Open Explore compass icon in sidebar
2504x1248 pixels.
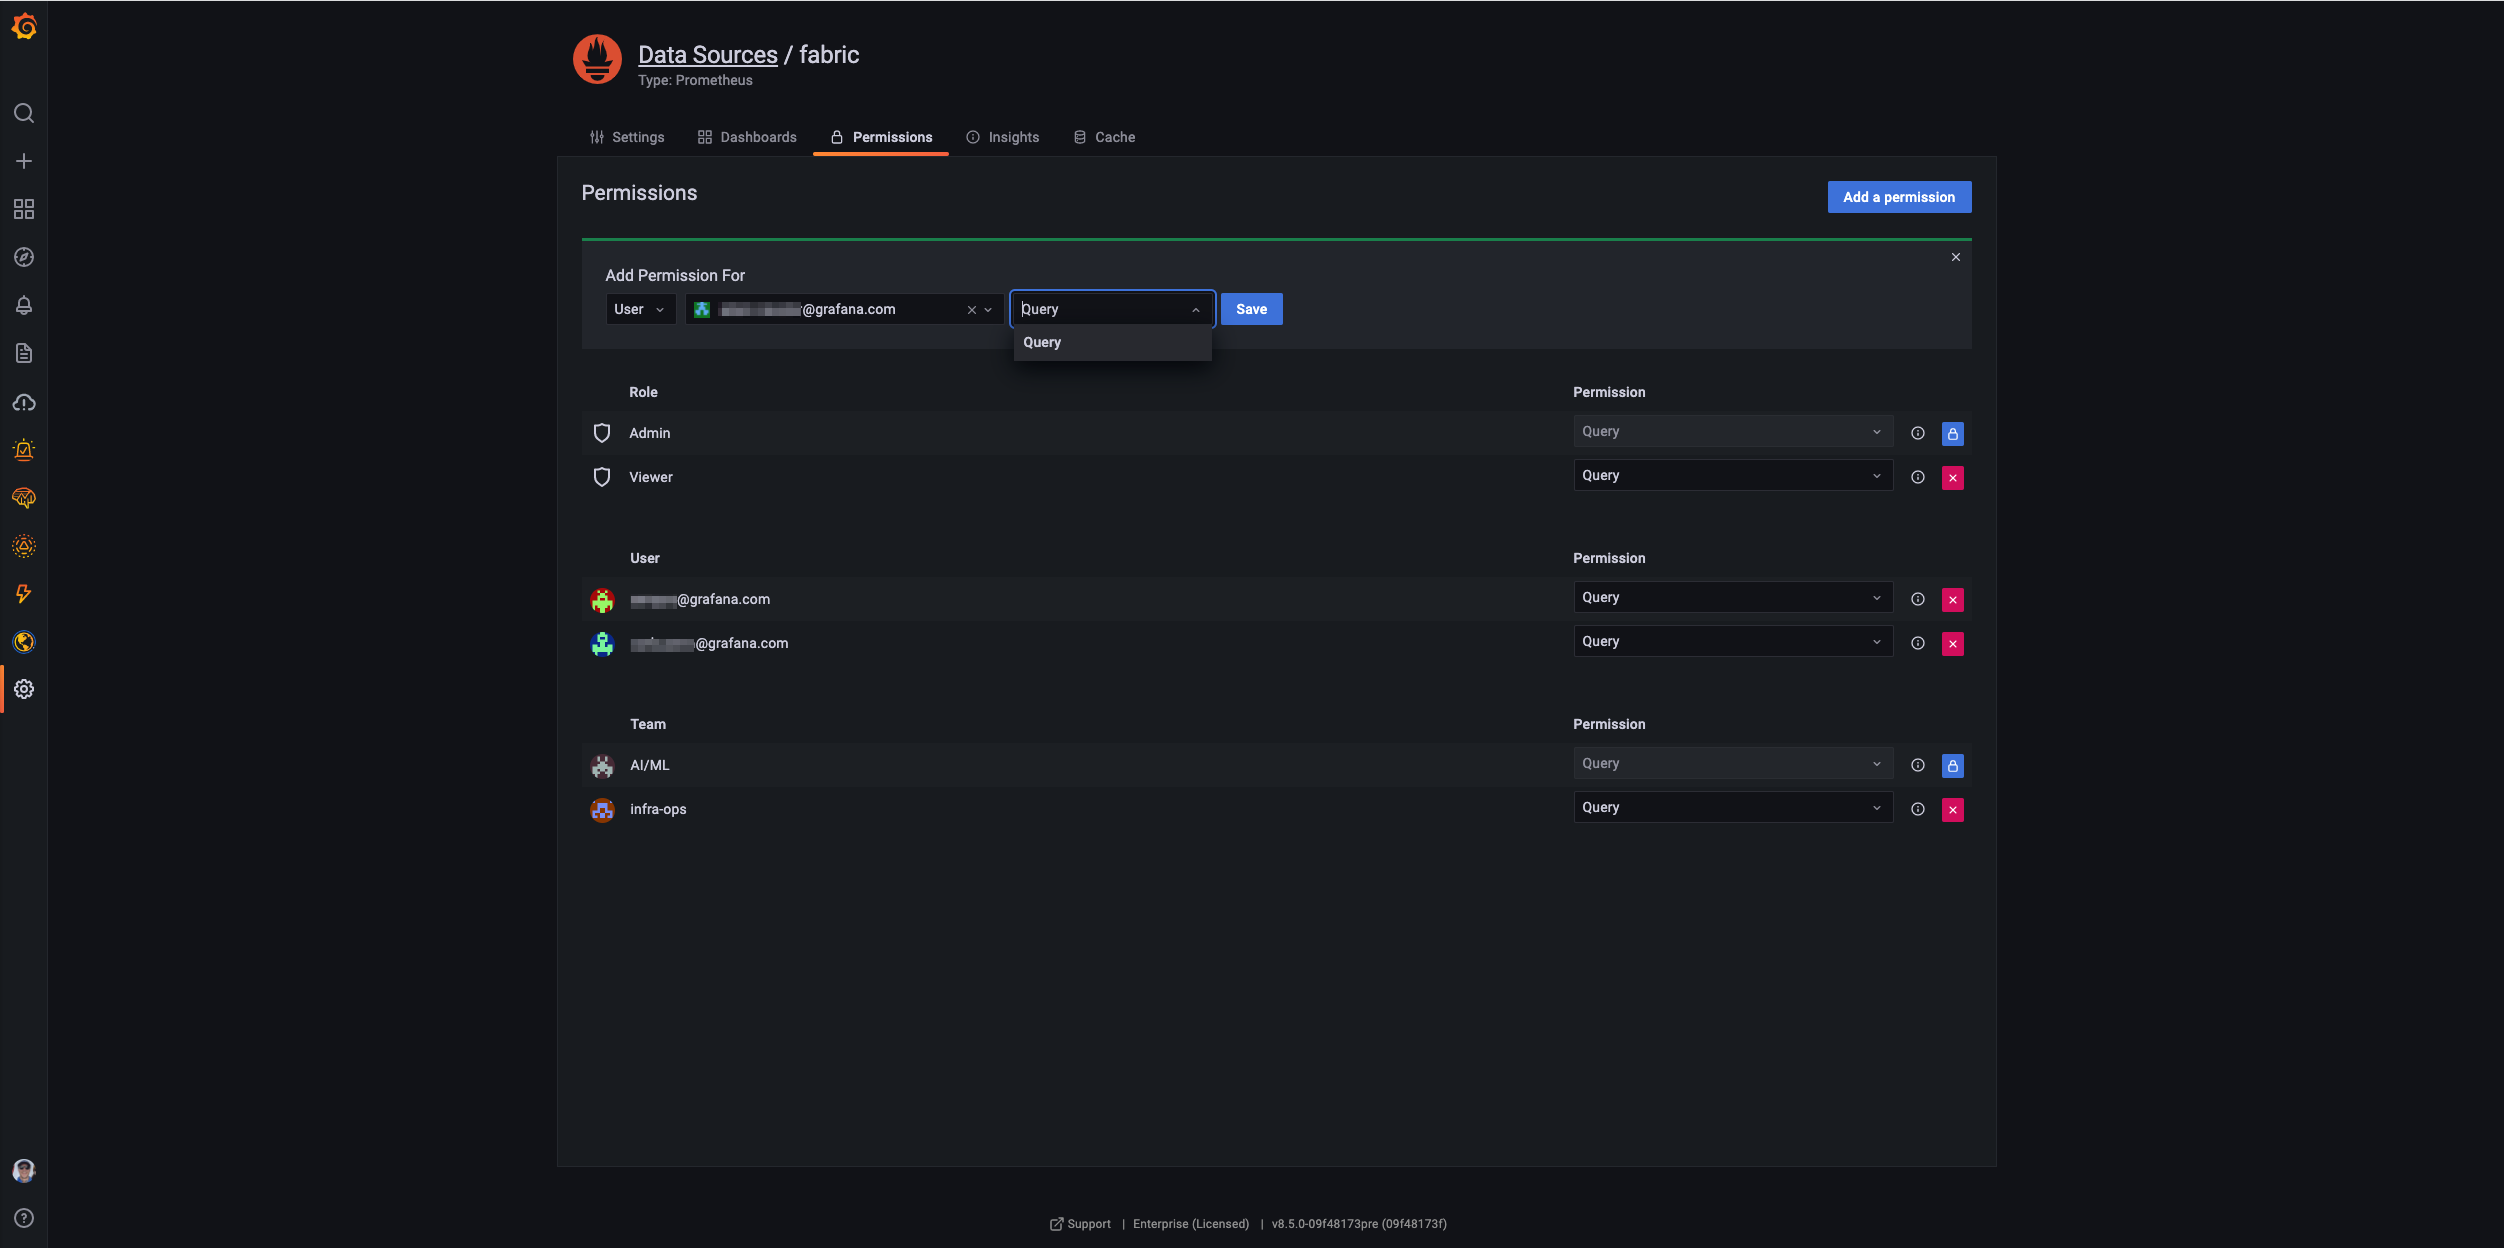tap(24, 257)
